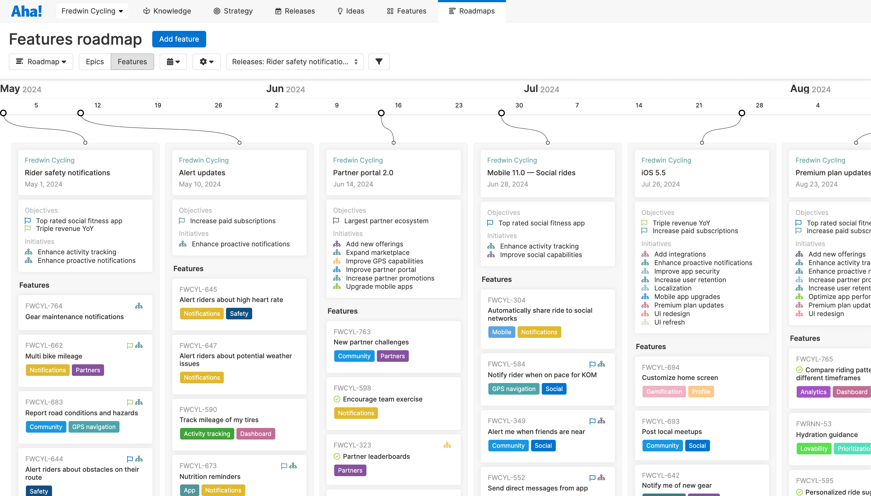Open the Partner portal 2.0 release
Screen dimensions: 871x496
coord(363,173)
